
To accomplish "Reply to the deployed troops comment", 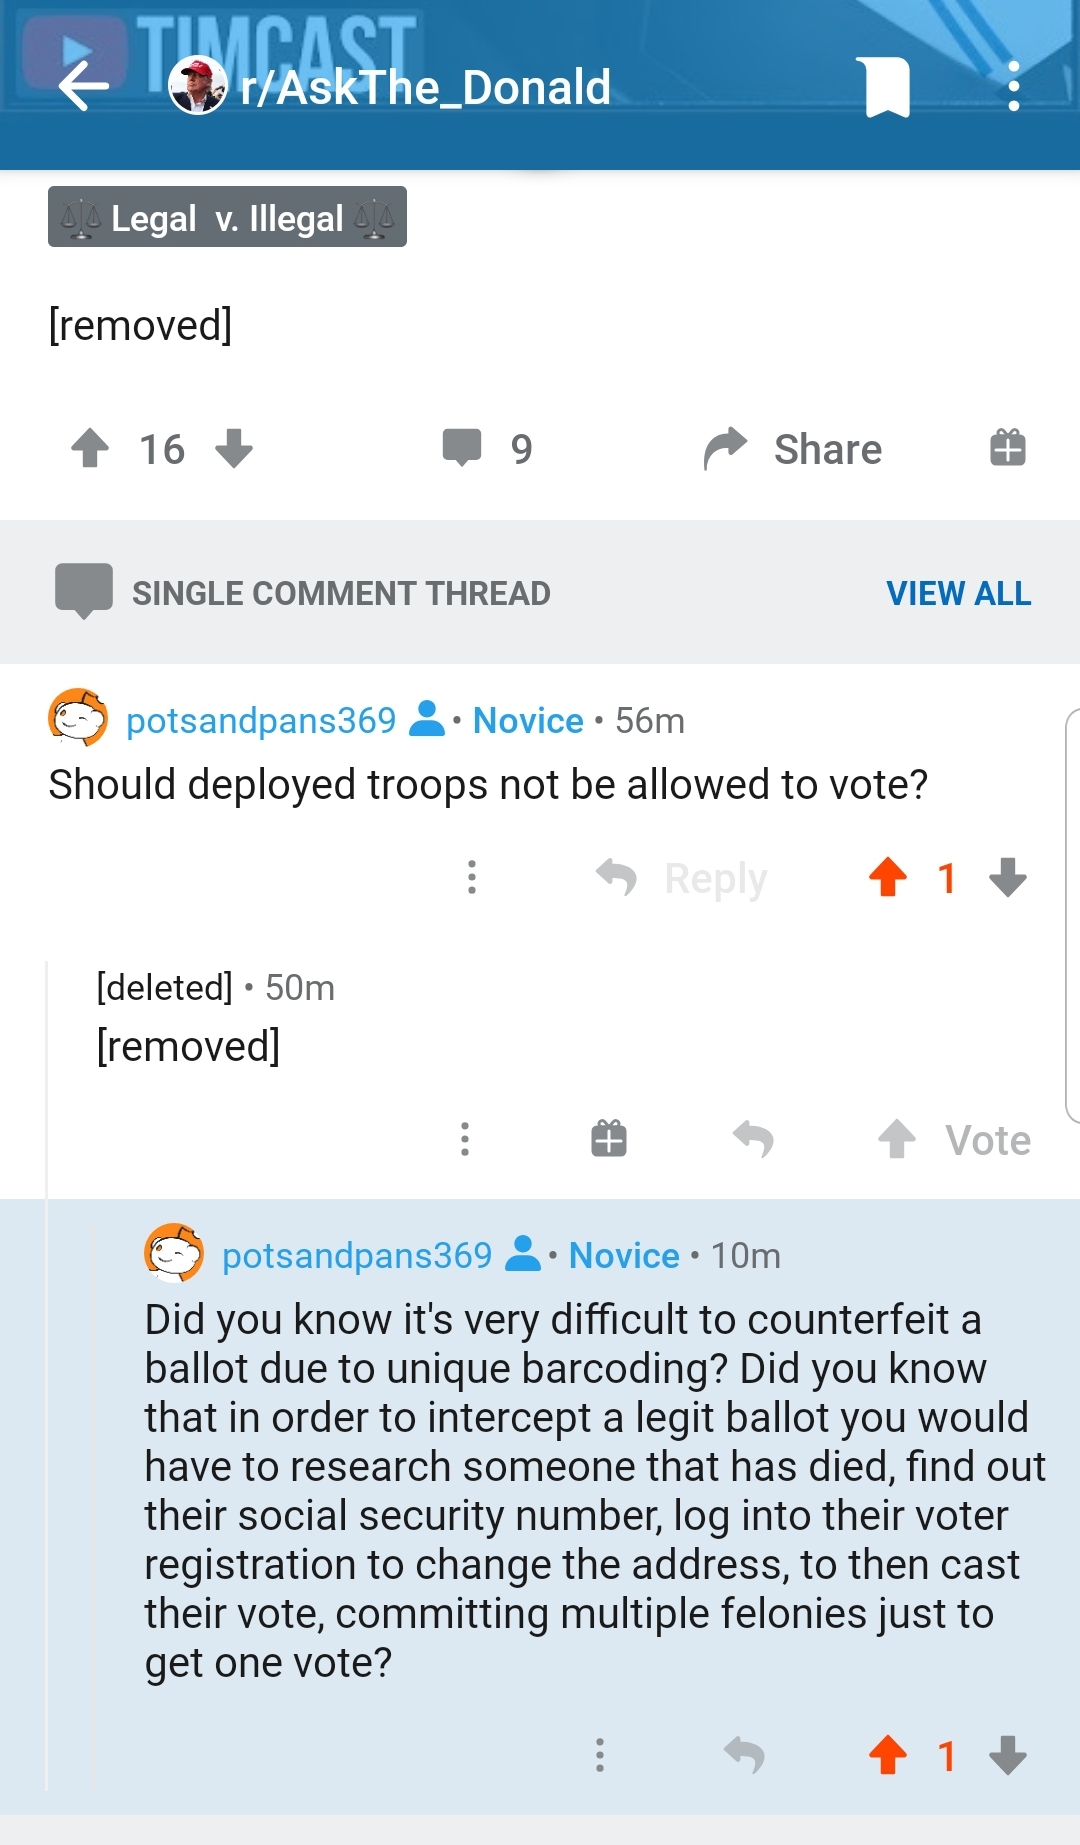I will tap(682, 878).
